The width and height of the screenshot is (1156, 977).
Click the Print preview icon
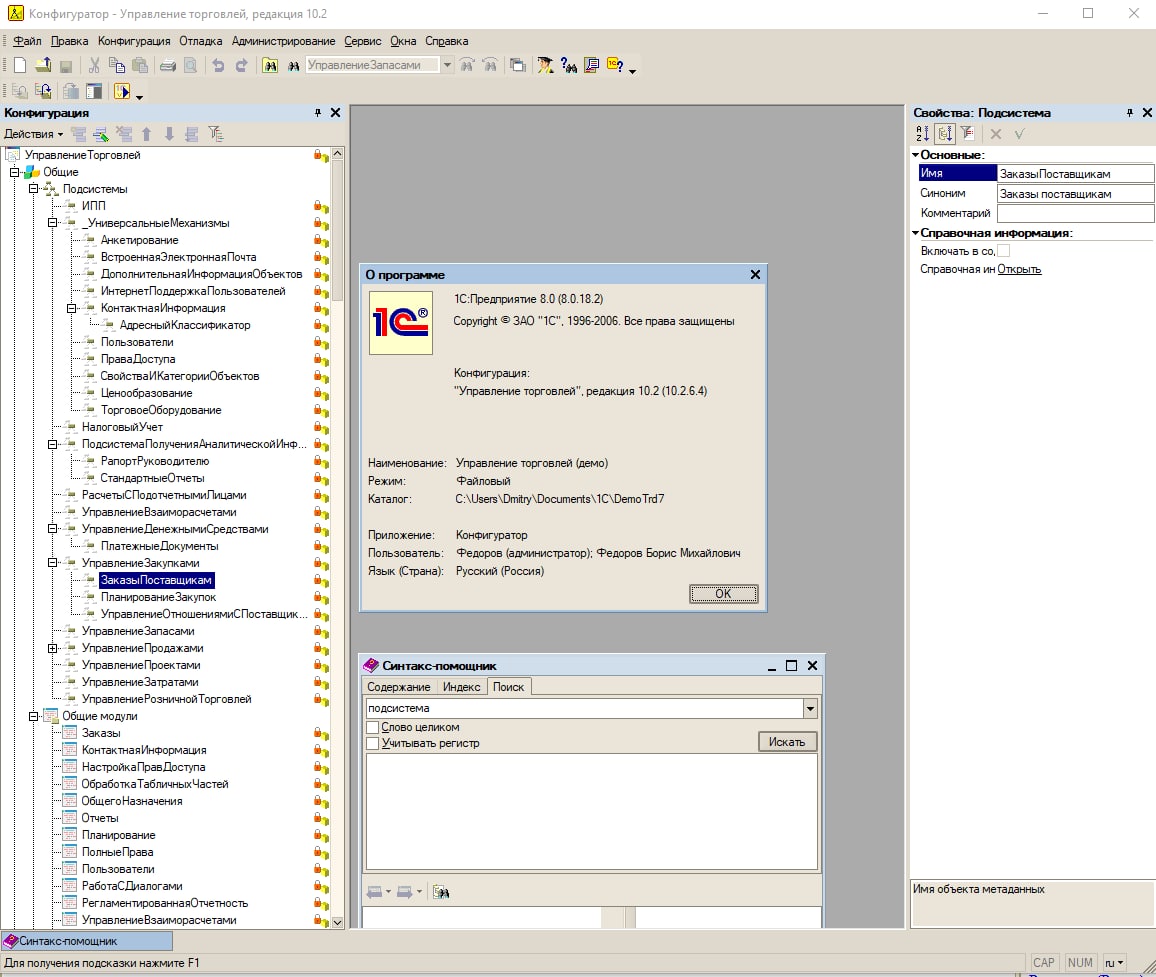click(x=191, y=66)
